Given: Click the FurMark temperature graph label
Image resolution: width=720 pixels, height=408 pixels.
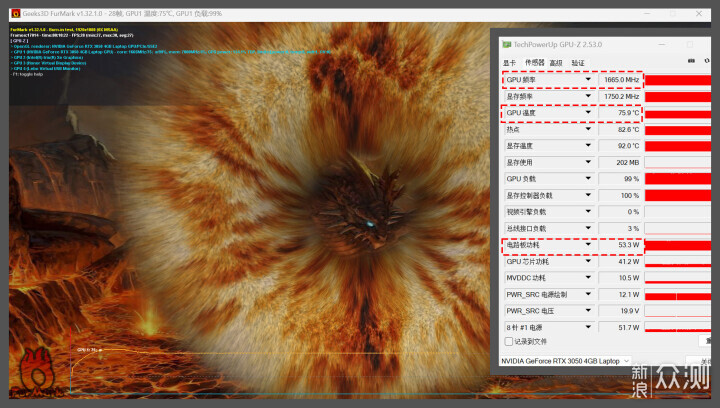Looking at the screenshot, I should point(87,350).
